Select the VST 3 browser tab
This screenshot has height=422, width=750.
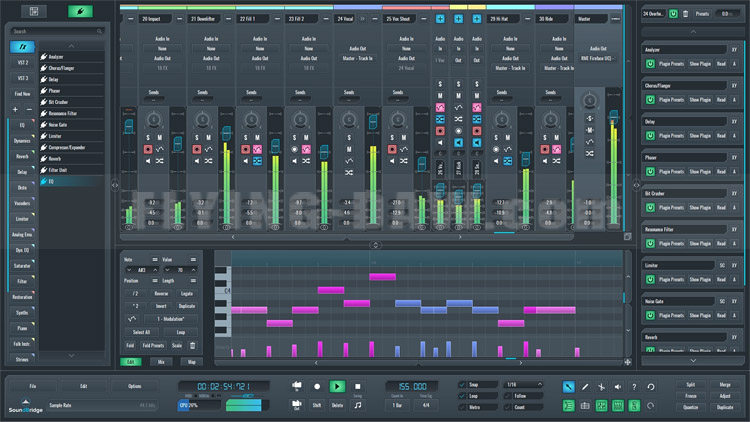(22, 78)
